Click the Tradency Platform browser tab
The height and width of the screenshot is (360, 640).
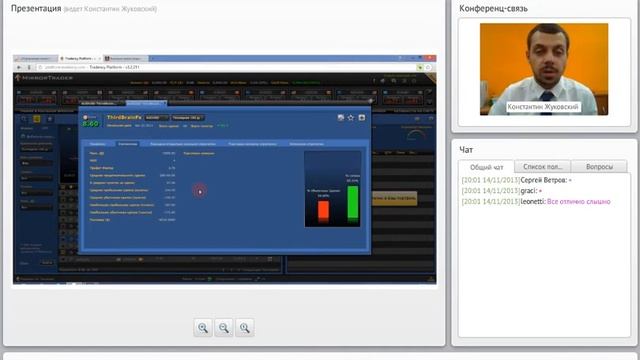(x=80, y=59)
